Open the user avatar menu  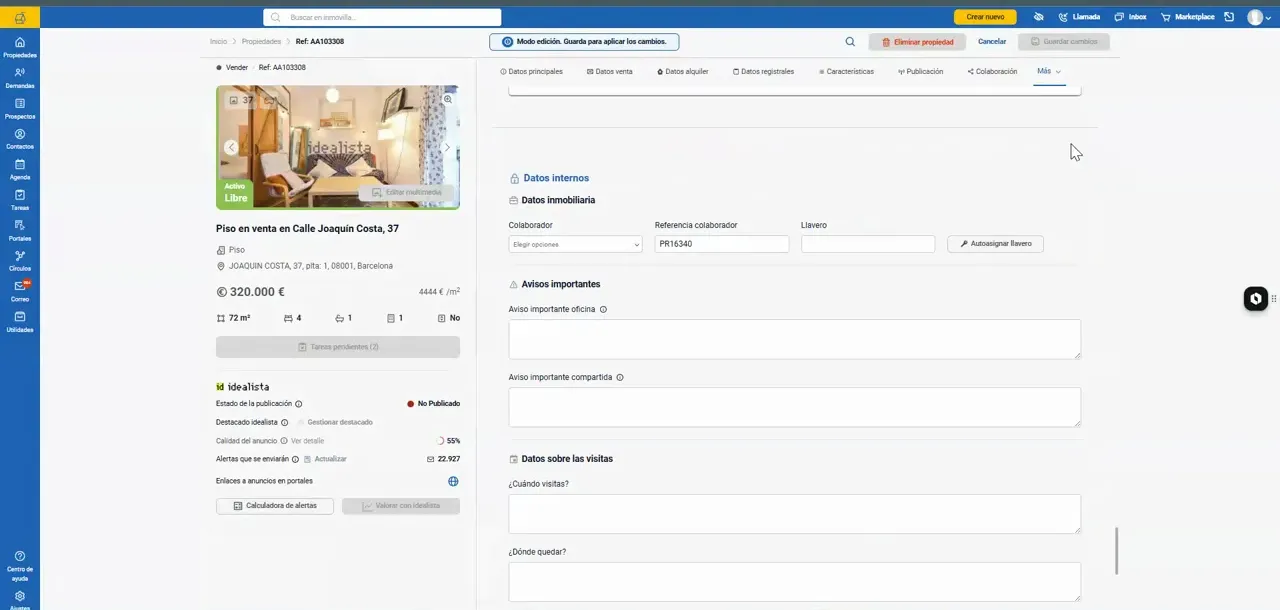pos(1259,17)
